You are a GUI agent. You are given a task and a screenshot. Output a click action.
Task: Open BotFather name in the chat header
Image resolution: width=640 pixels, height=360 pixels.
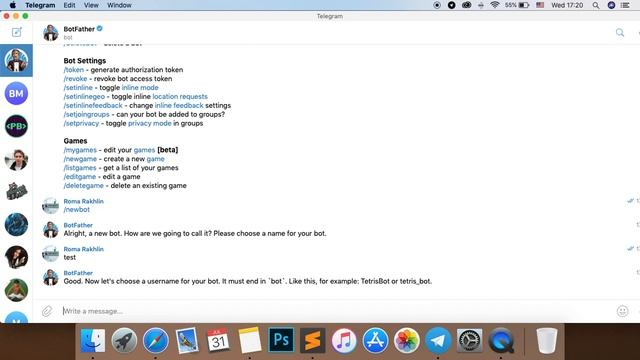pyautogui.click(x=79, y=29)
